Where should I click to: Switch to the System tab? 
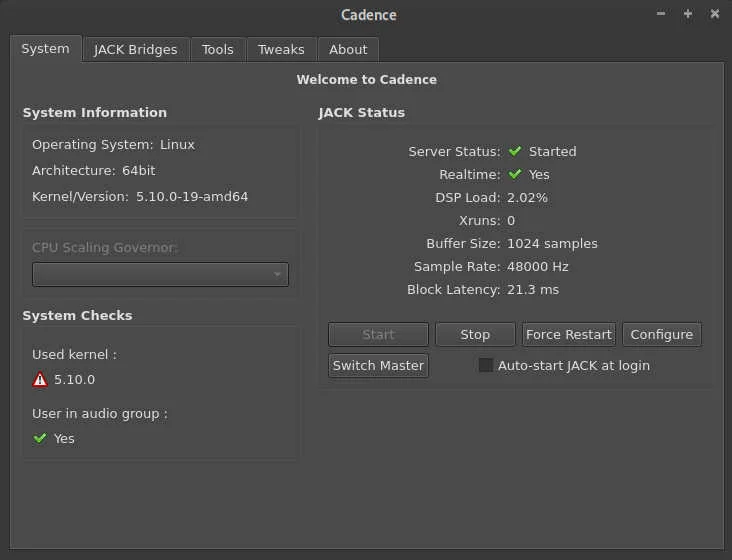coord(45,49)
